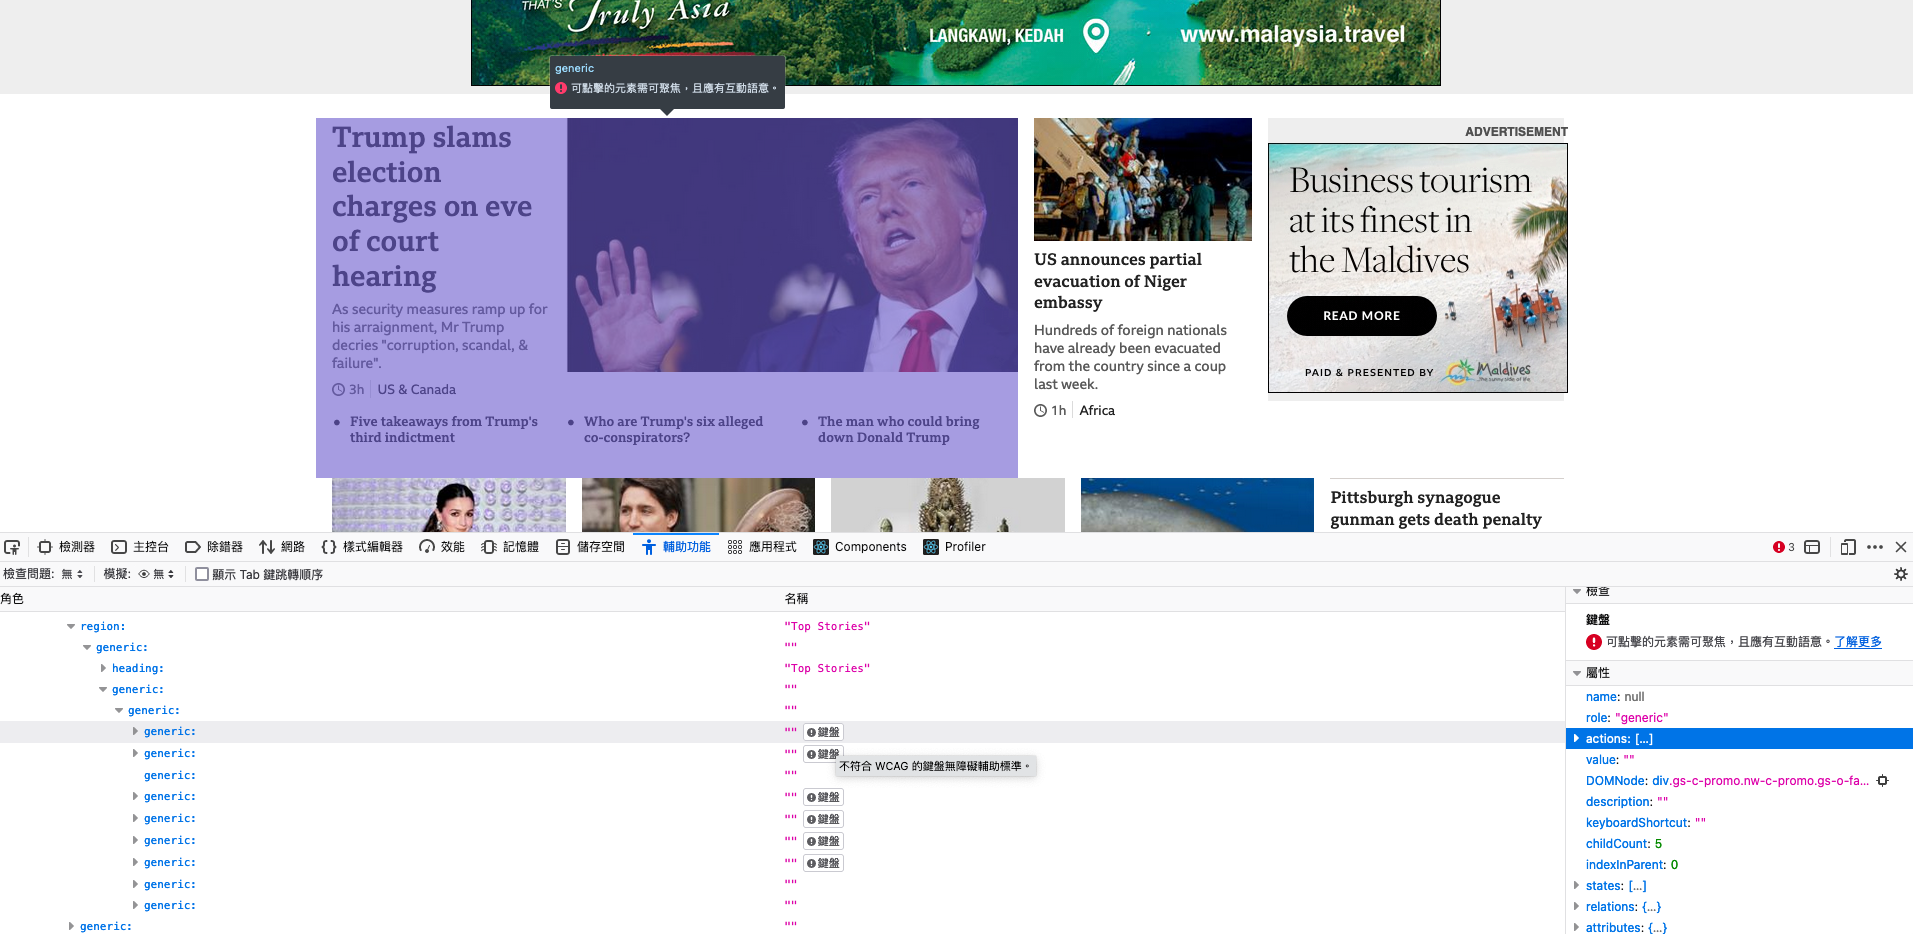Activate the element picker icon in DevTools

12,547
